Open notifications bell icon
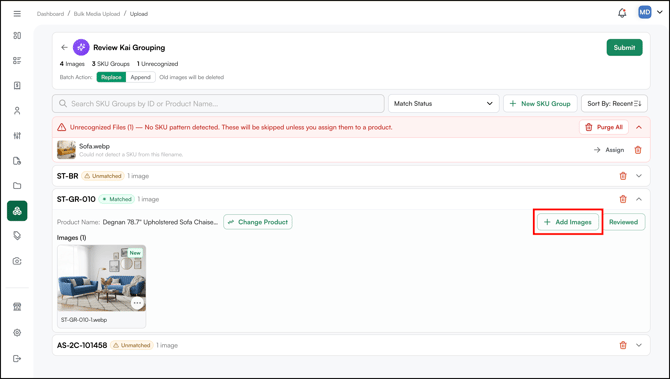 (x=622, y=13)
